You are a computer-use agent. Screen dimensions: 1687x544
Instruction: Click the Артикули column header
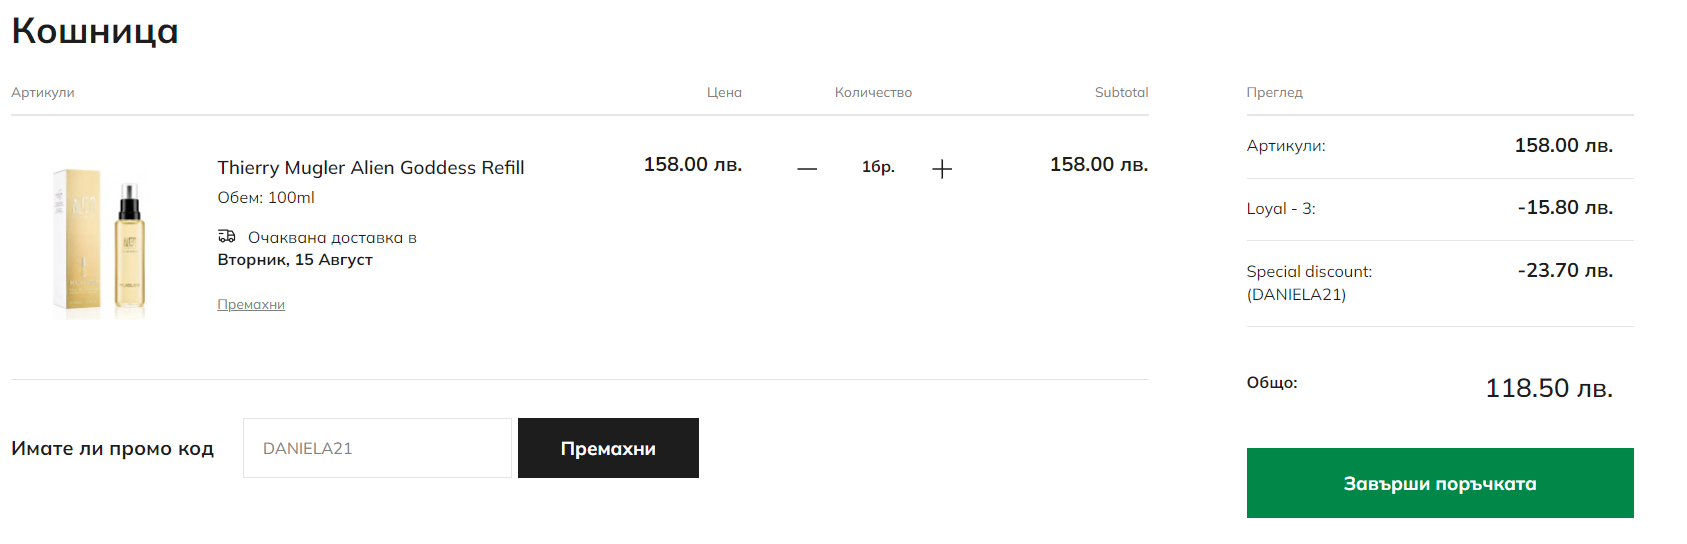43,93
